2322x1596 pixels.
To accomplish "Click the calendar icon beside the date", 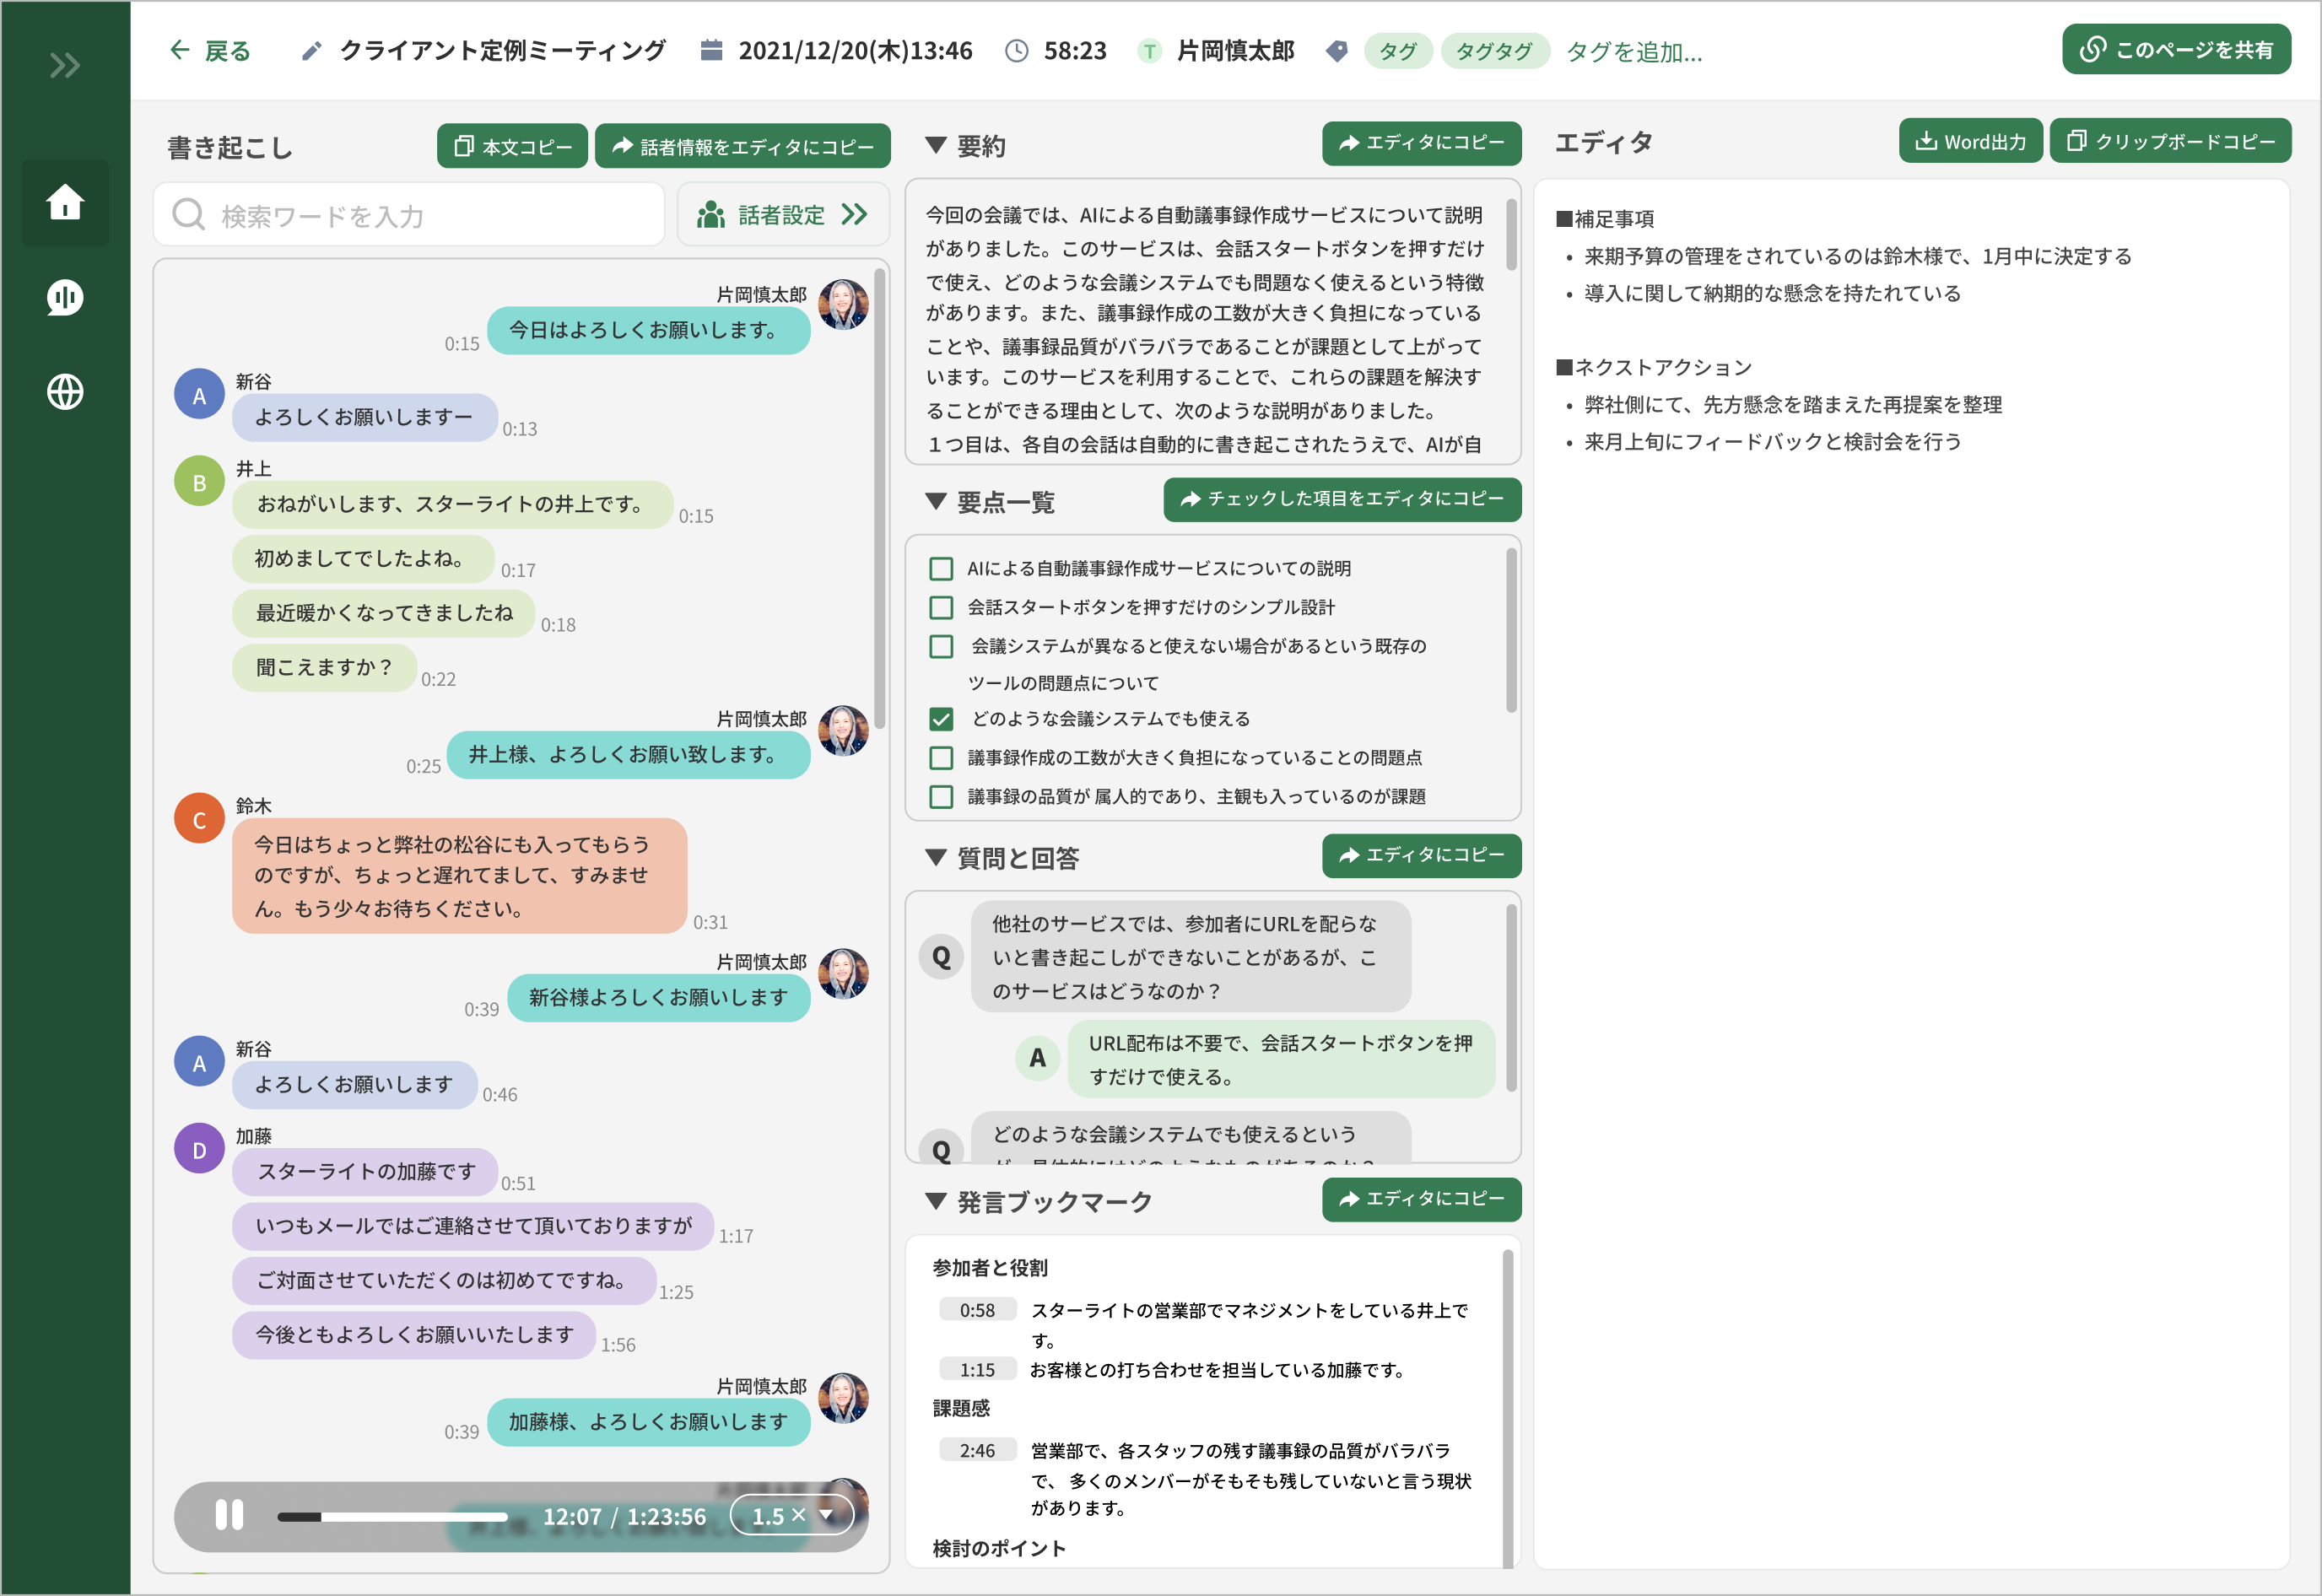I will point(711,50).
